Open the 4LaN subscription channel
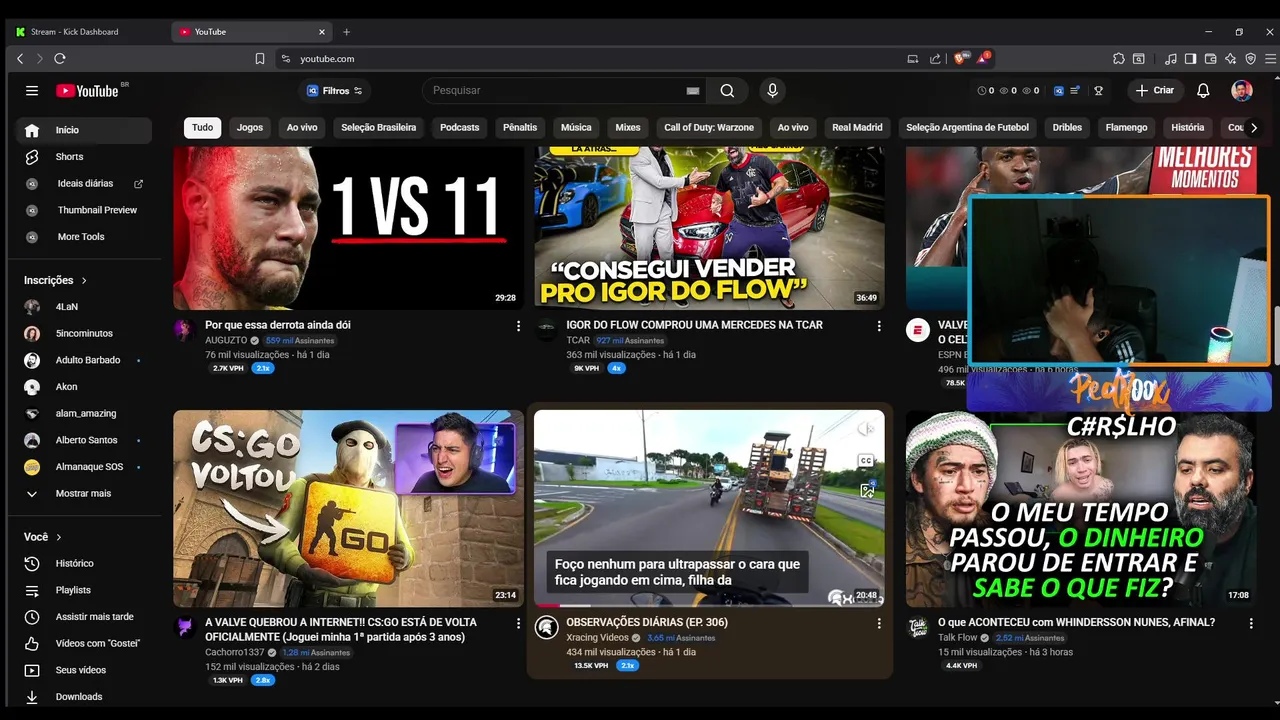The height and width of the screenshot is (720, 1280). [x=84, y=307]
